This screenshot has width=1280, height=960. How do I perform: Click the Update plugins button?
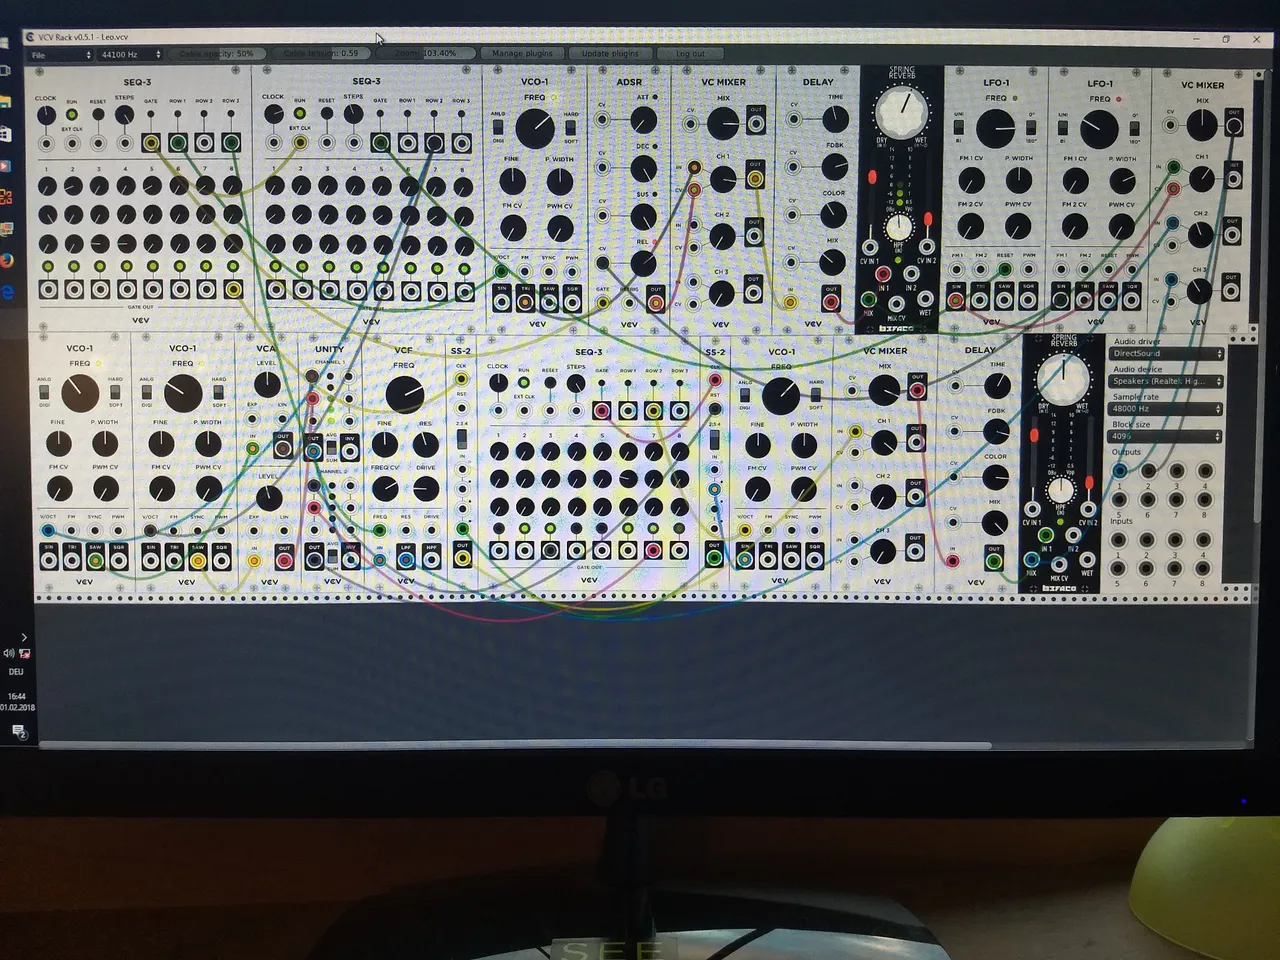coord(610,53)
